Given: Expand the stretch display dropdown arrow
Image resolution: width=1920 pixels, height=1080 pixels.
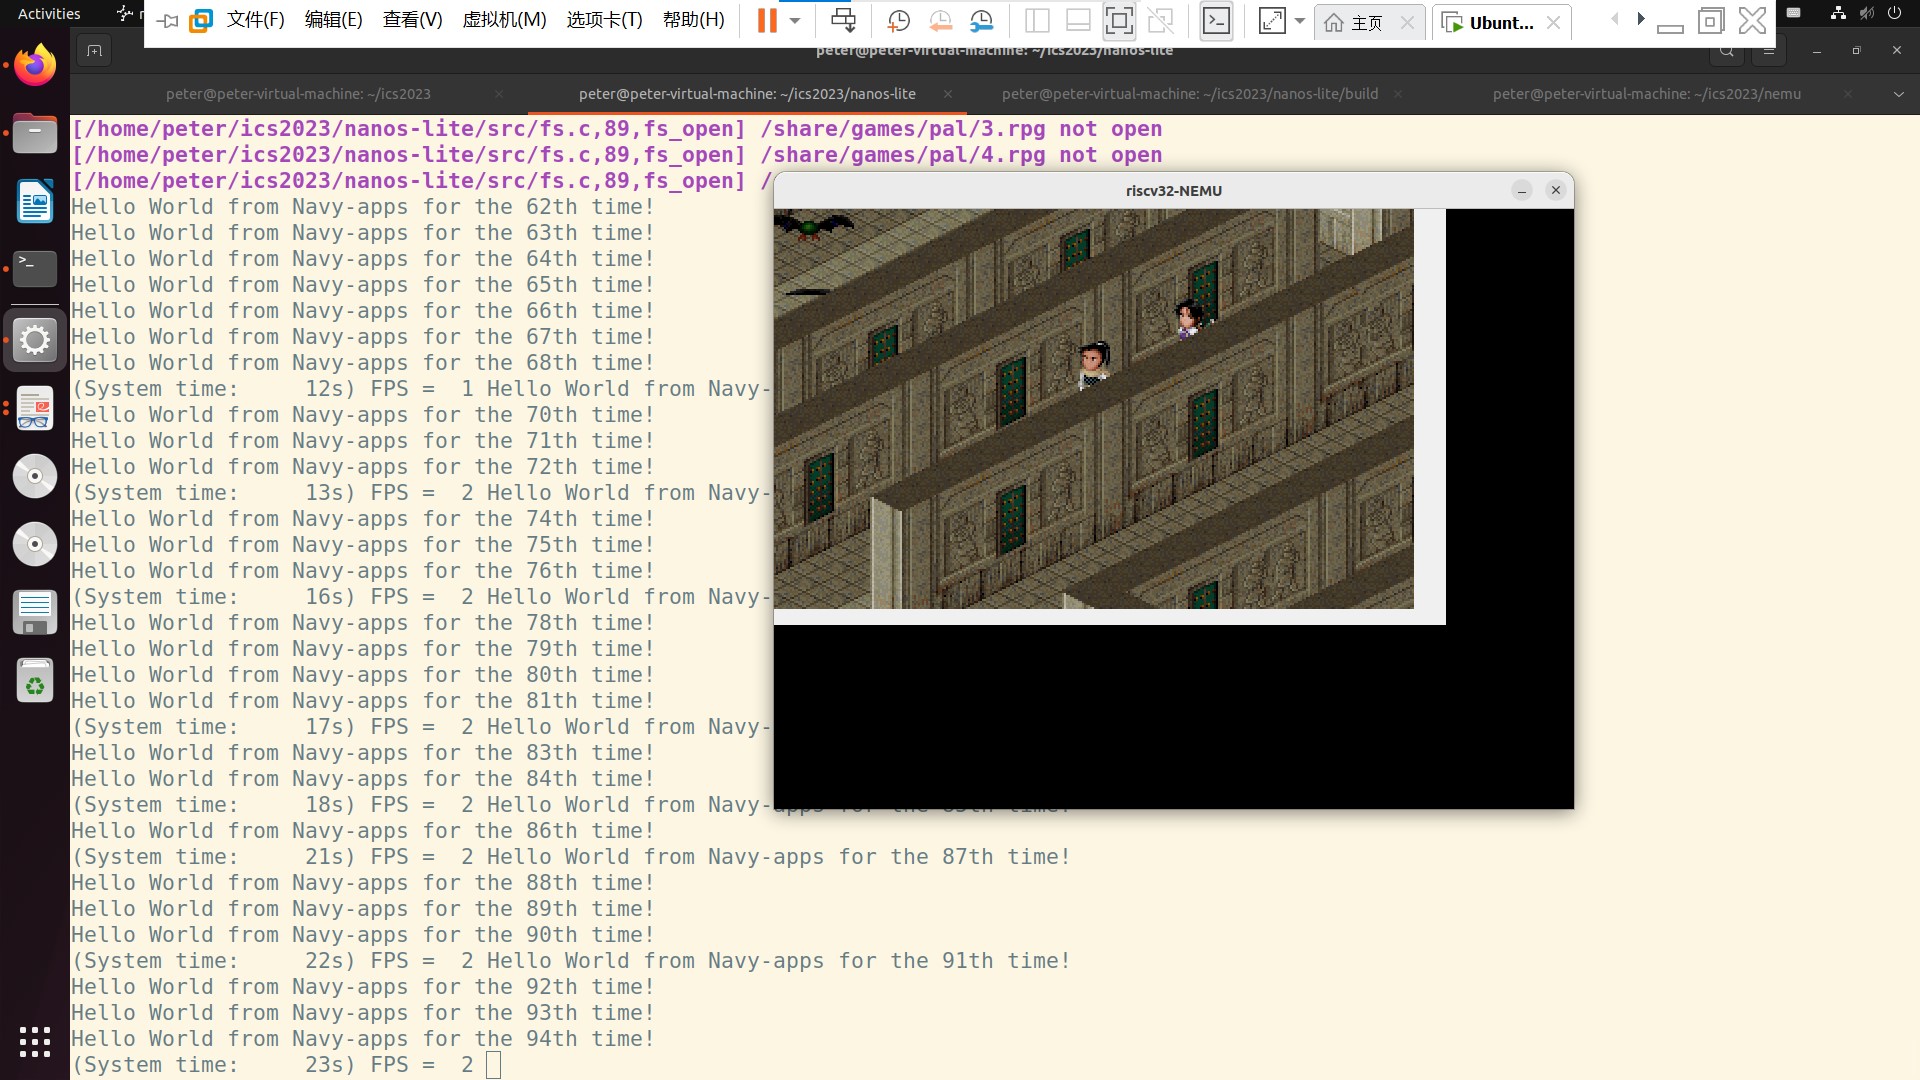Looking at the screenshot, I should click(1299, 21).
